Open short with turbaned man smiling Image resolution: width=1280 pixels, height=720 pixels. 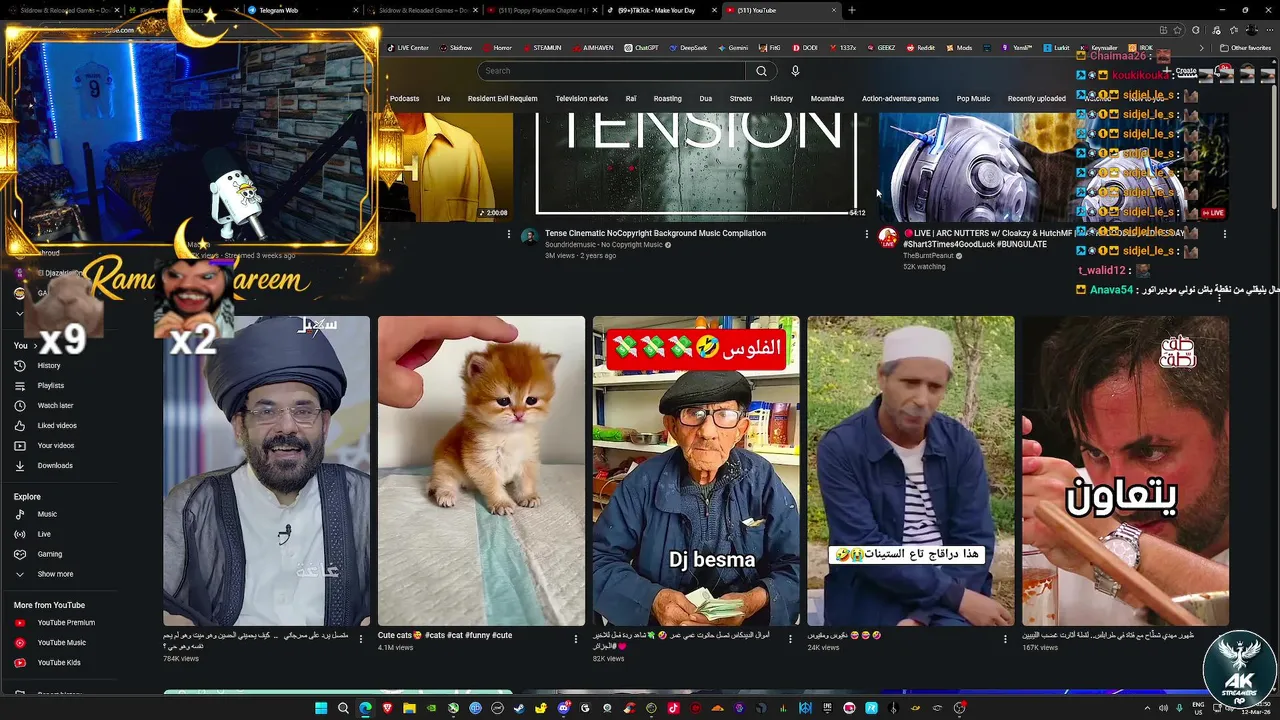tap(266, 471)
